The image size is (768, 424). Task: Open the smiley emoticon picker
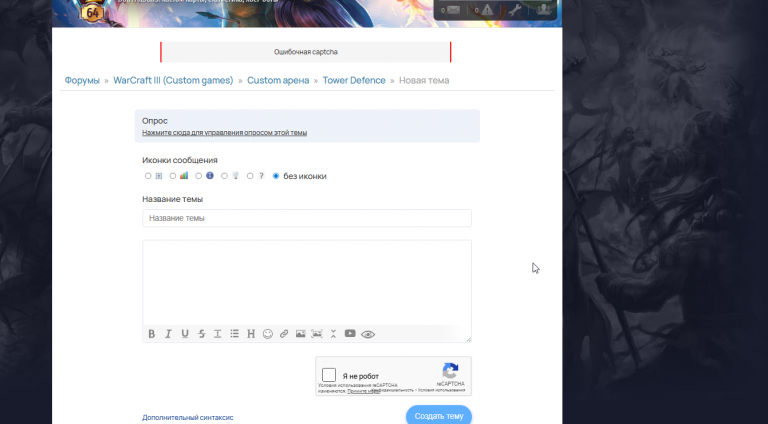pyautogui.click(x=267, y=334)
